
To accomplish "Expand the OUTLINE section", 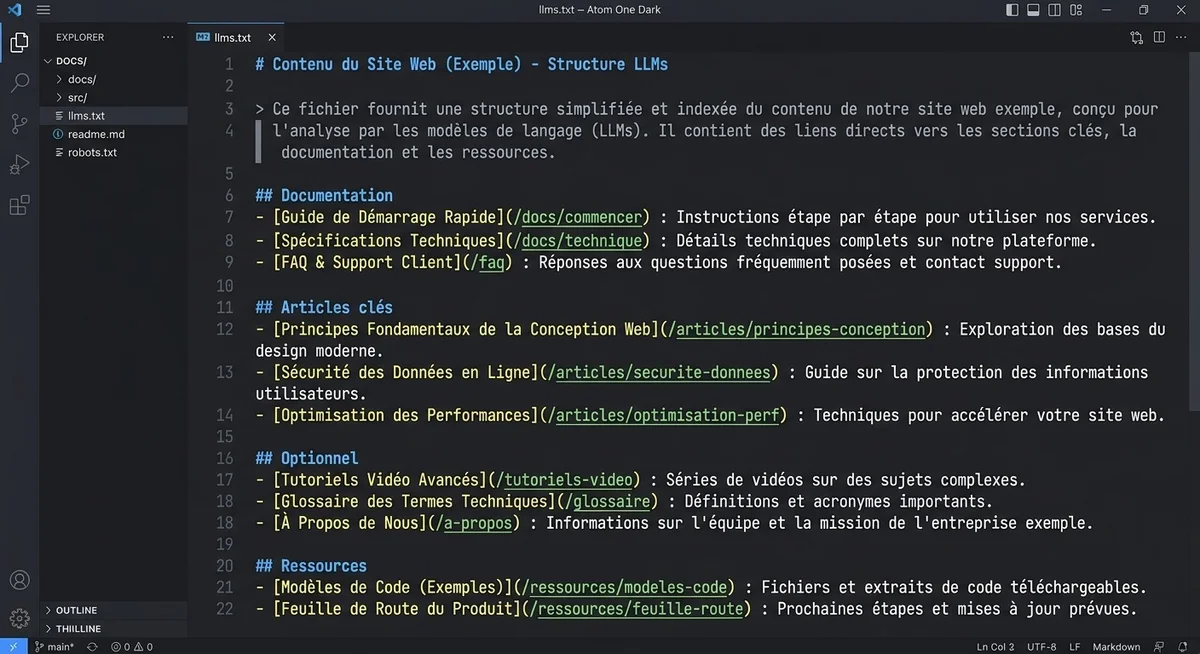I will (x=113, y=610).
